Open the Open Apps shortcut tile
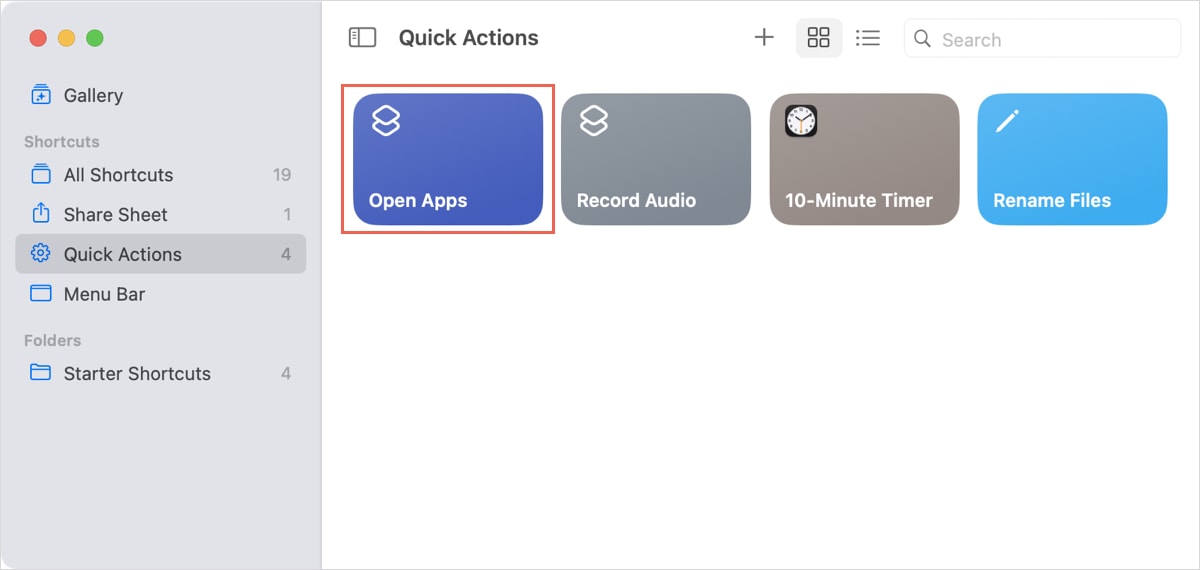Viewport: 1200px width, 570px height. coord(448,159)
